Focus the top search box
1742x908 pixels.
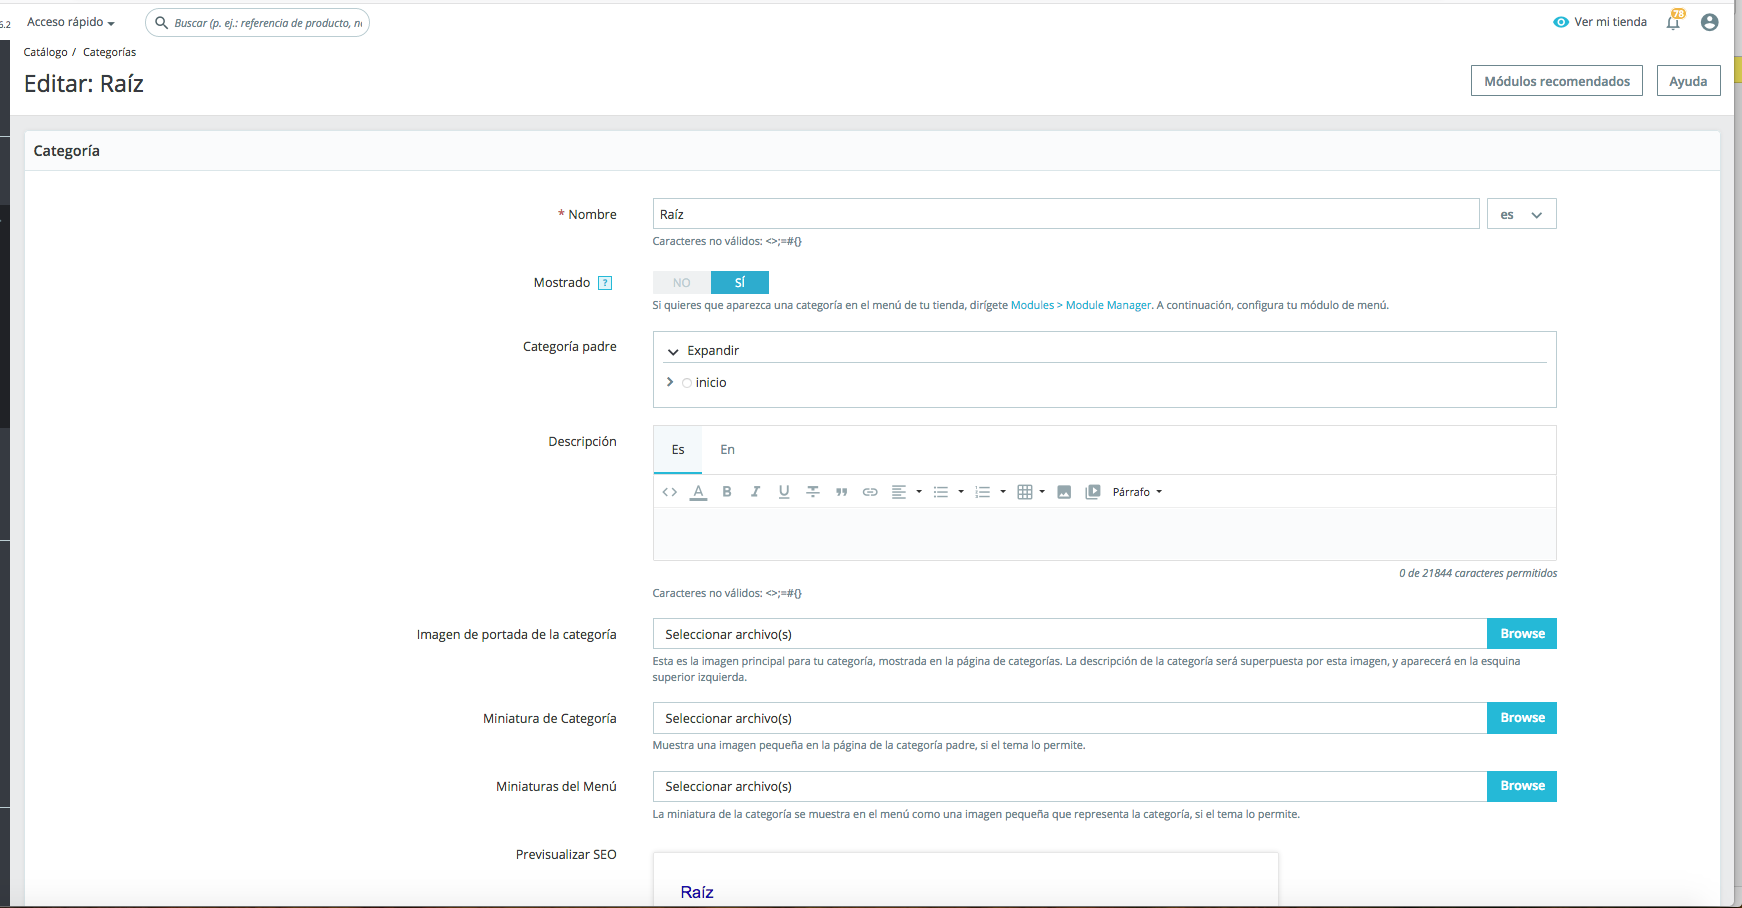pos(258,22)
